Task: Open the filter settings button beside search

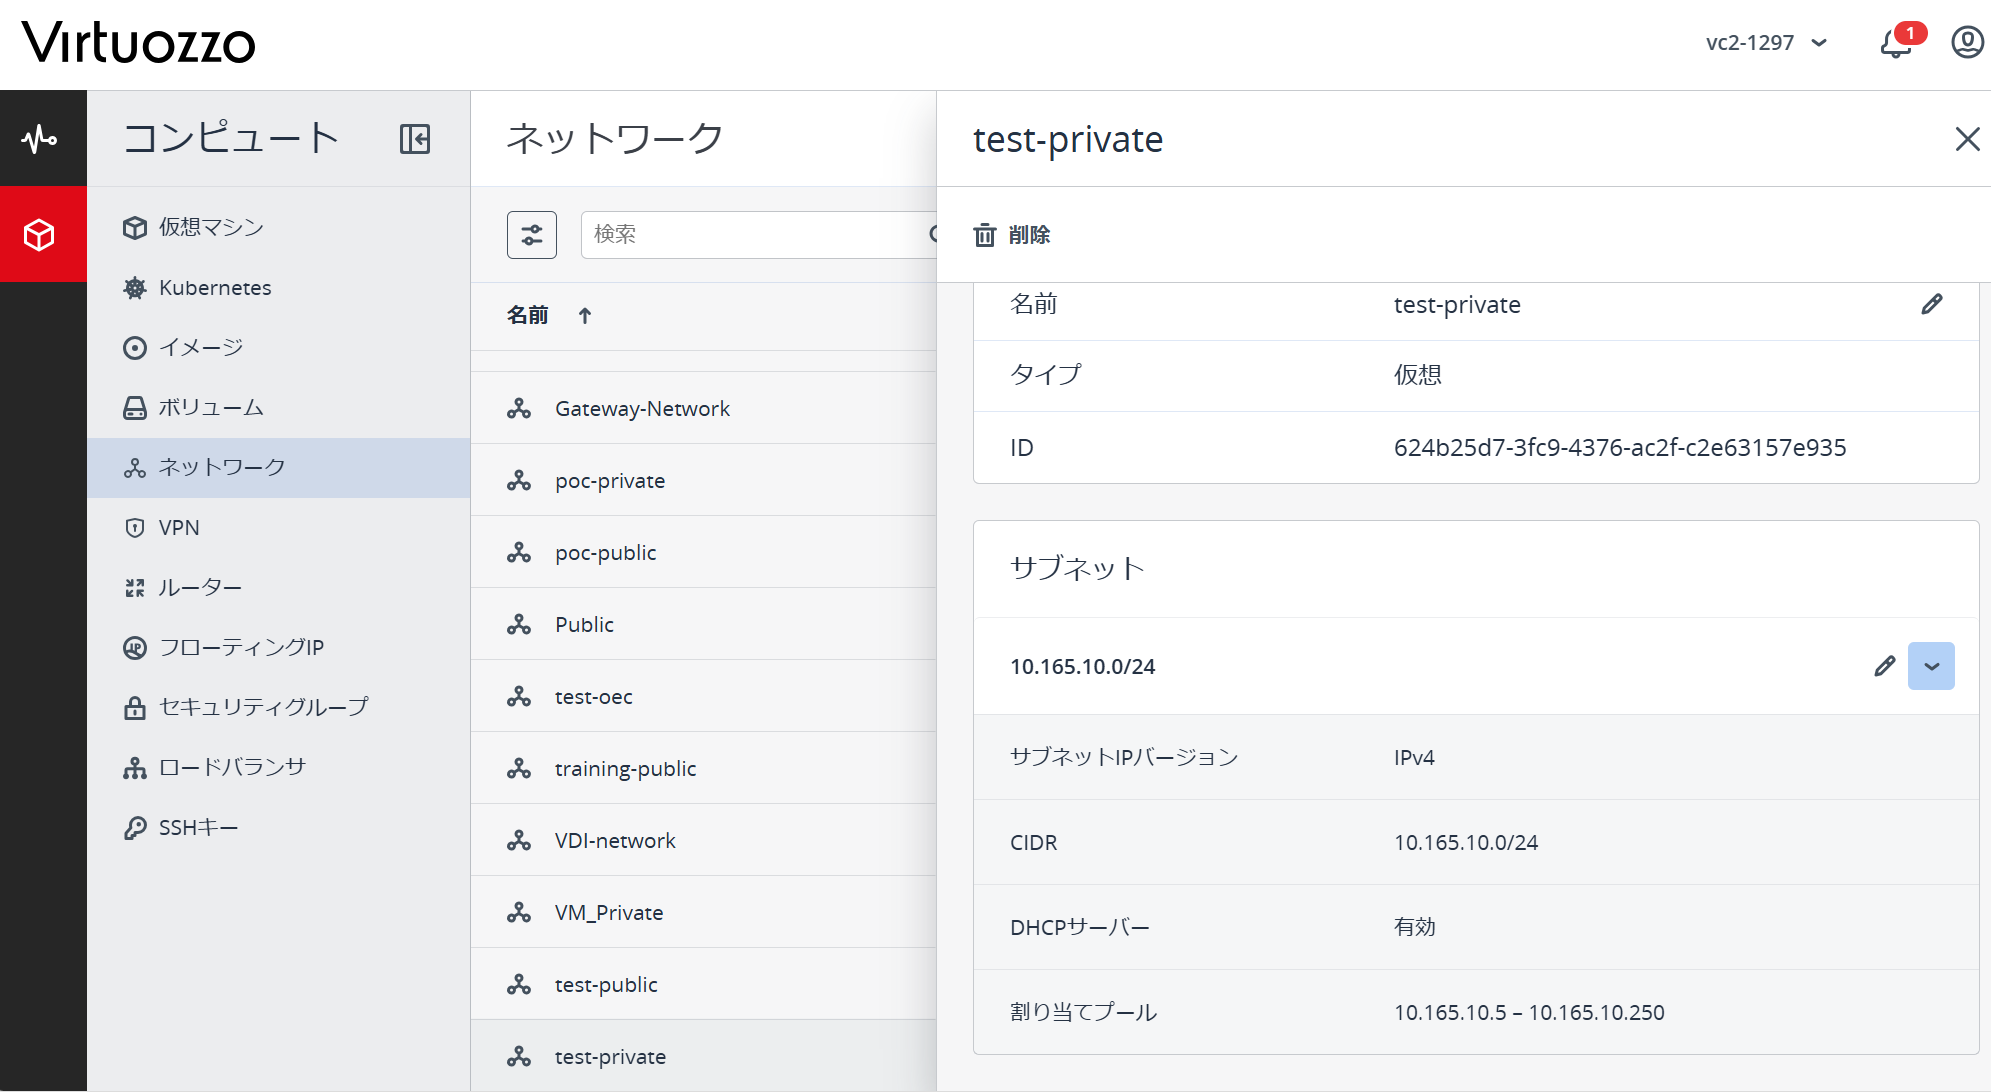Action: [532, 235]
